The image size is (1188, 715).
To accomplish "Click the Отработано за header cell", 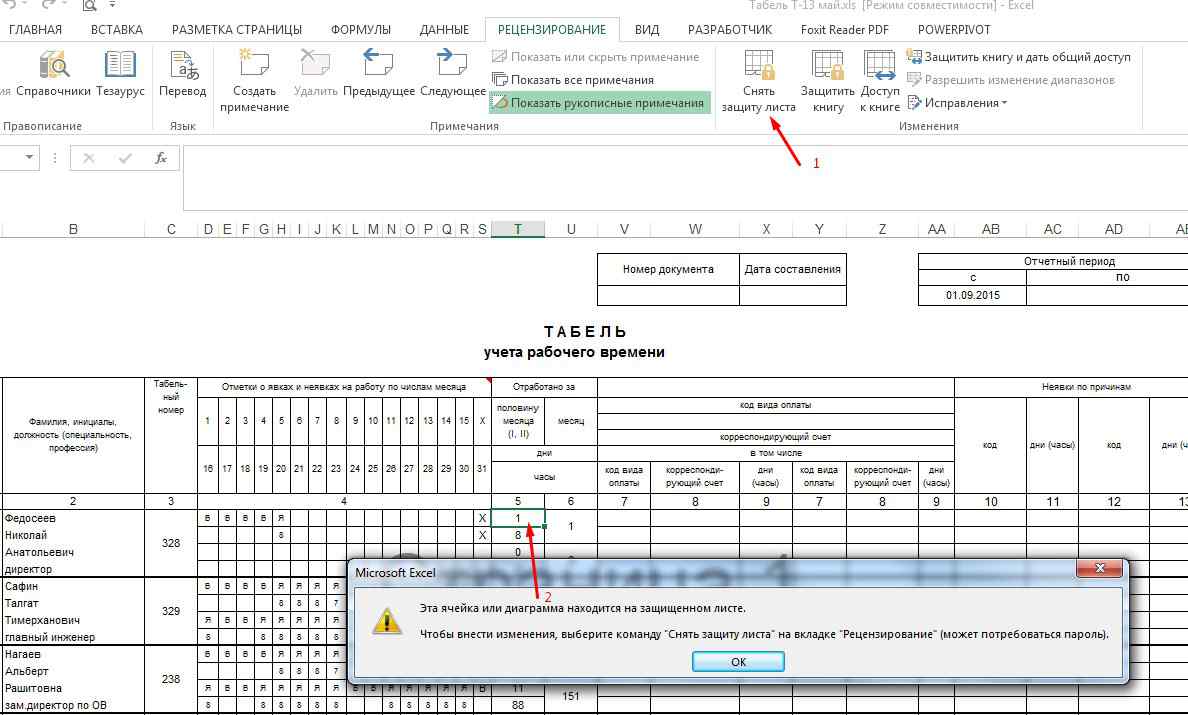I will coord(544,387).
